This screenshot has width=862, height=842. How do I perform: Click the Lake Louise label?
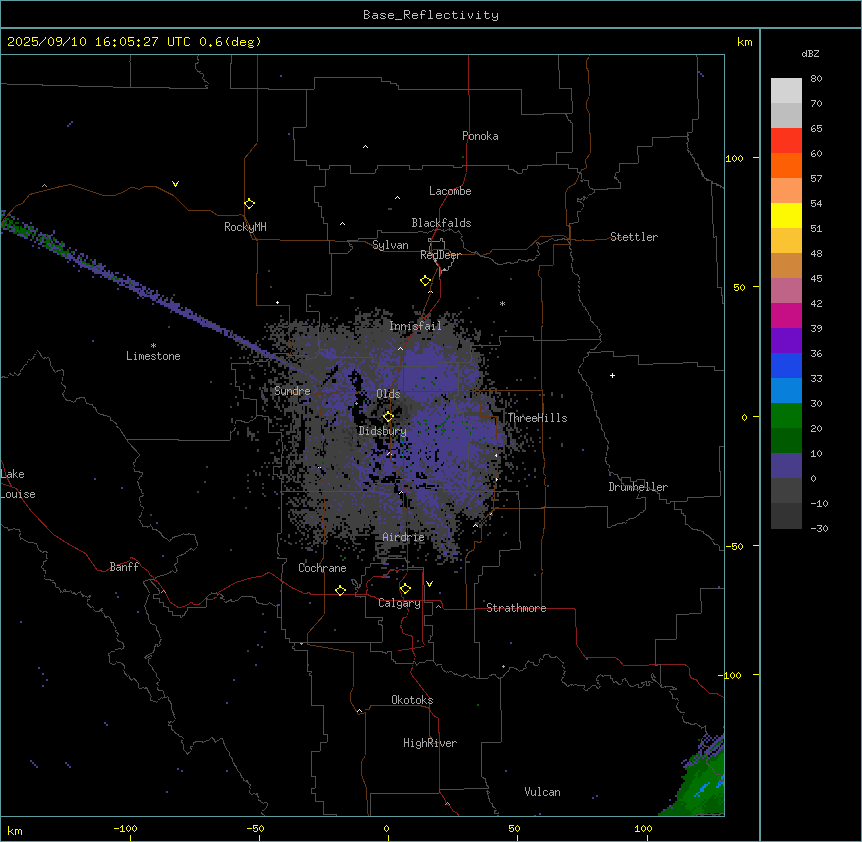point(18,484)
